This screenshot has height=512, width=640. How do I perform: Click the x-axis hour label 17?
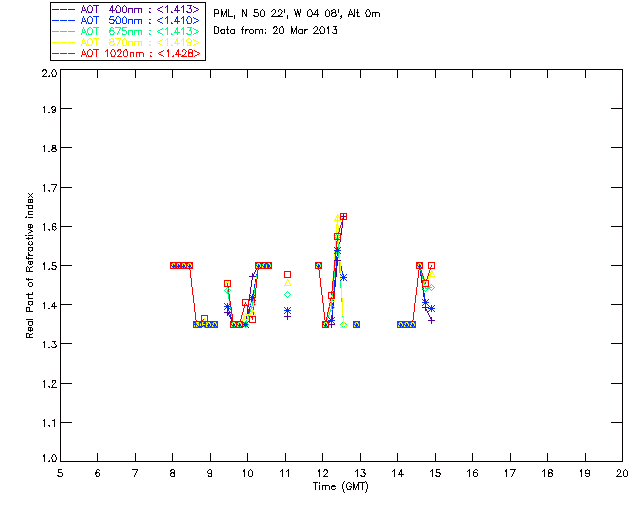pyautogui.click(x=510, y=473)
